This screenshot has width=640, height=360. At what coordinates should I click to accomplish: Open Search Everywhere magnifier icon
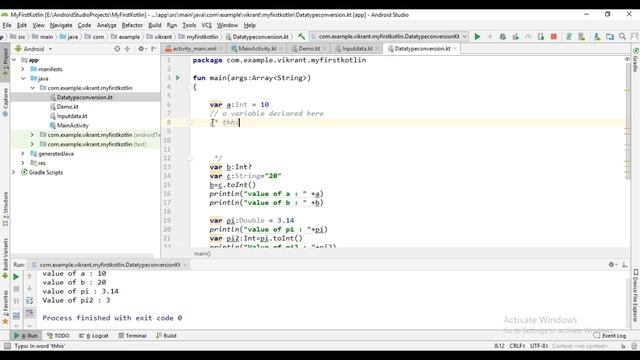point(622,37)
